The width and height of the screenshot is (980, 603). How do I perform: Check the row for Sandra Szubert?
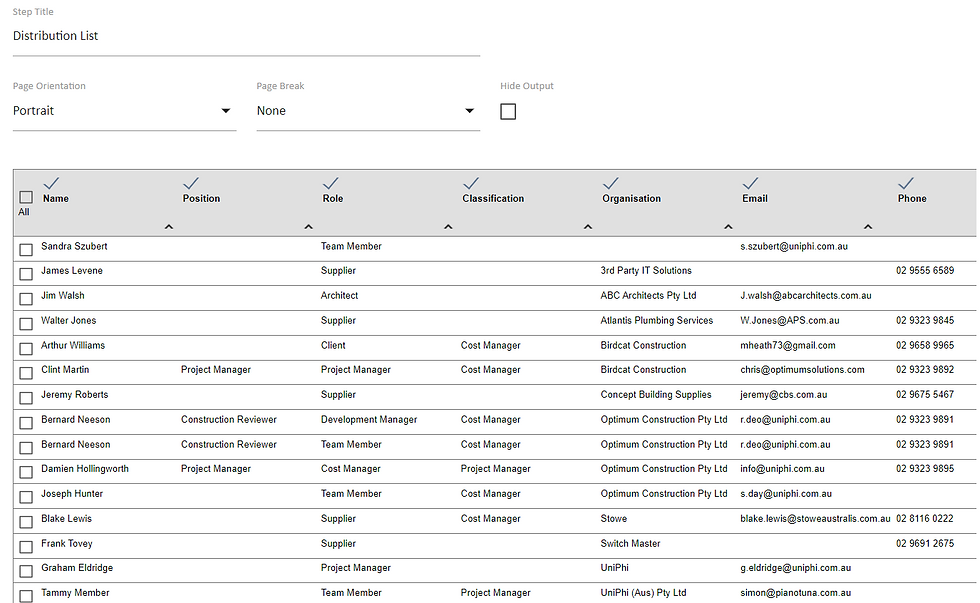coord(23,246)
